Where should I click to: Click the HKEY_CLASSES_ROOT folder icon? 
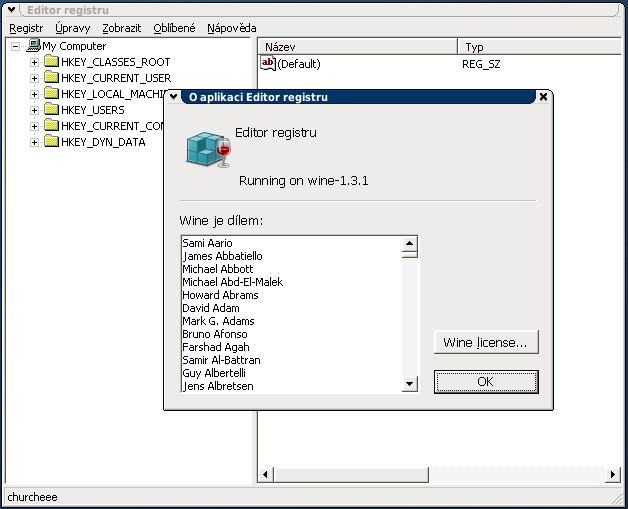51,61
